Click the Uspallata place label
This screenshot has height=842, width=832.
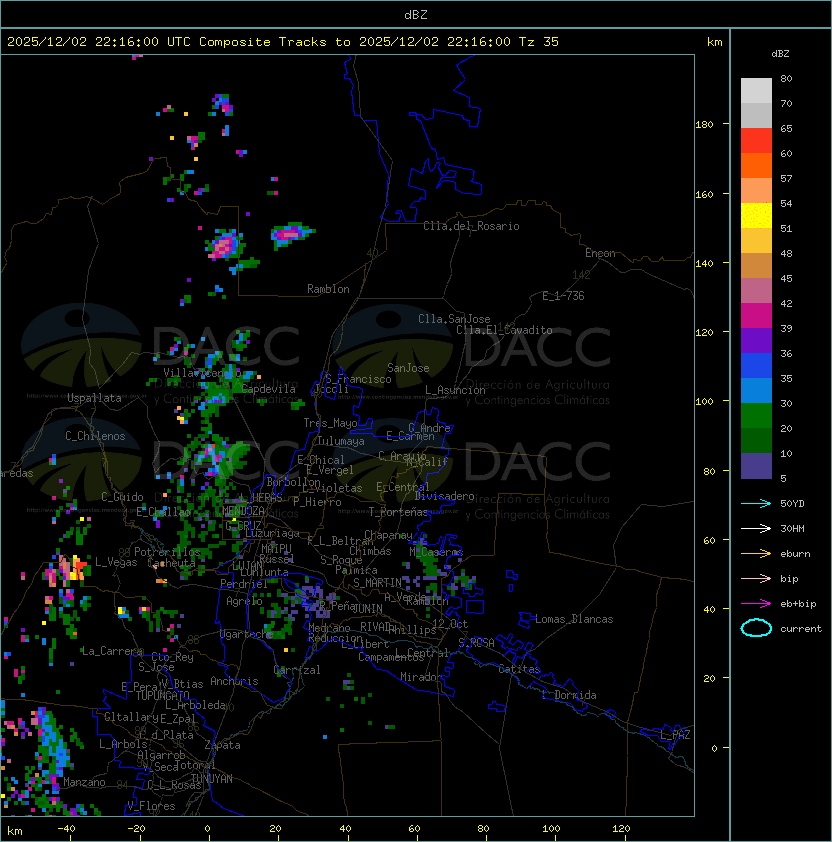click(94, 398)
